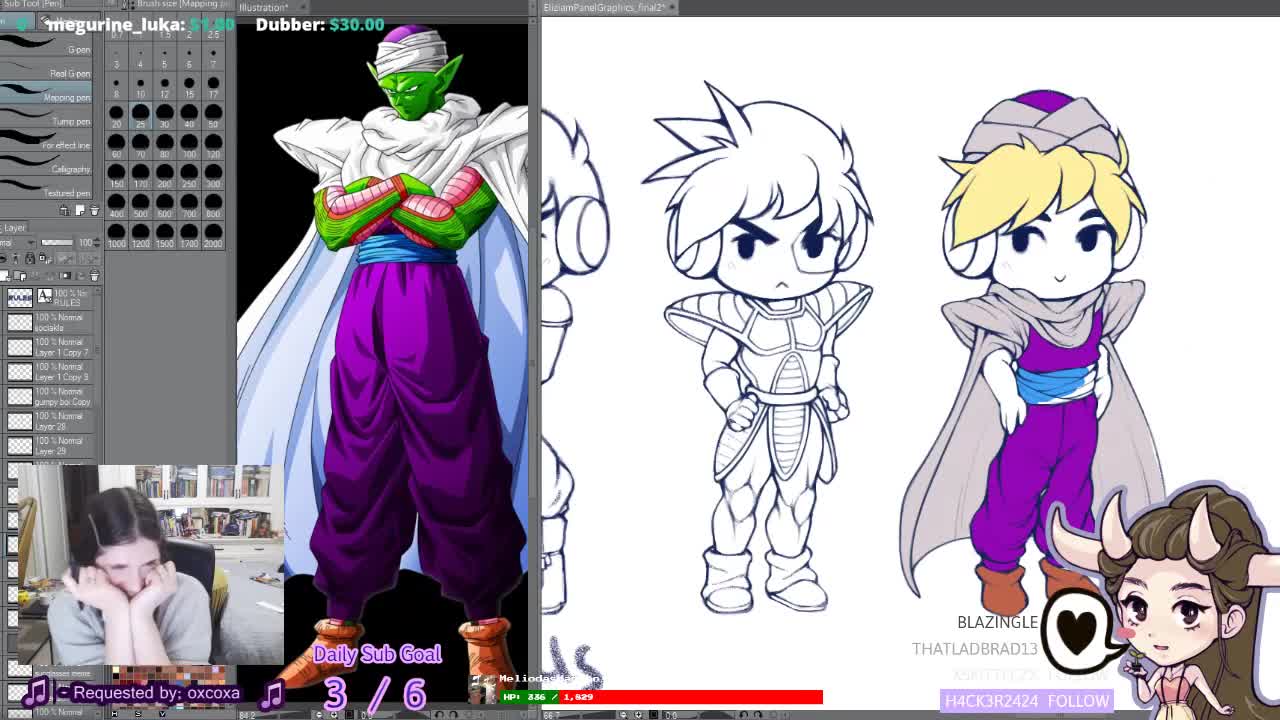Select the Layer 29 layer
This screenshot has height=720, width=1280.
[50, 446]
